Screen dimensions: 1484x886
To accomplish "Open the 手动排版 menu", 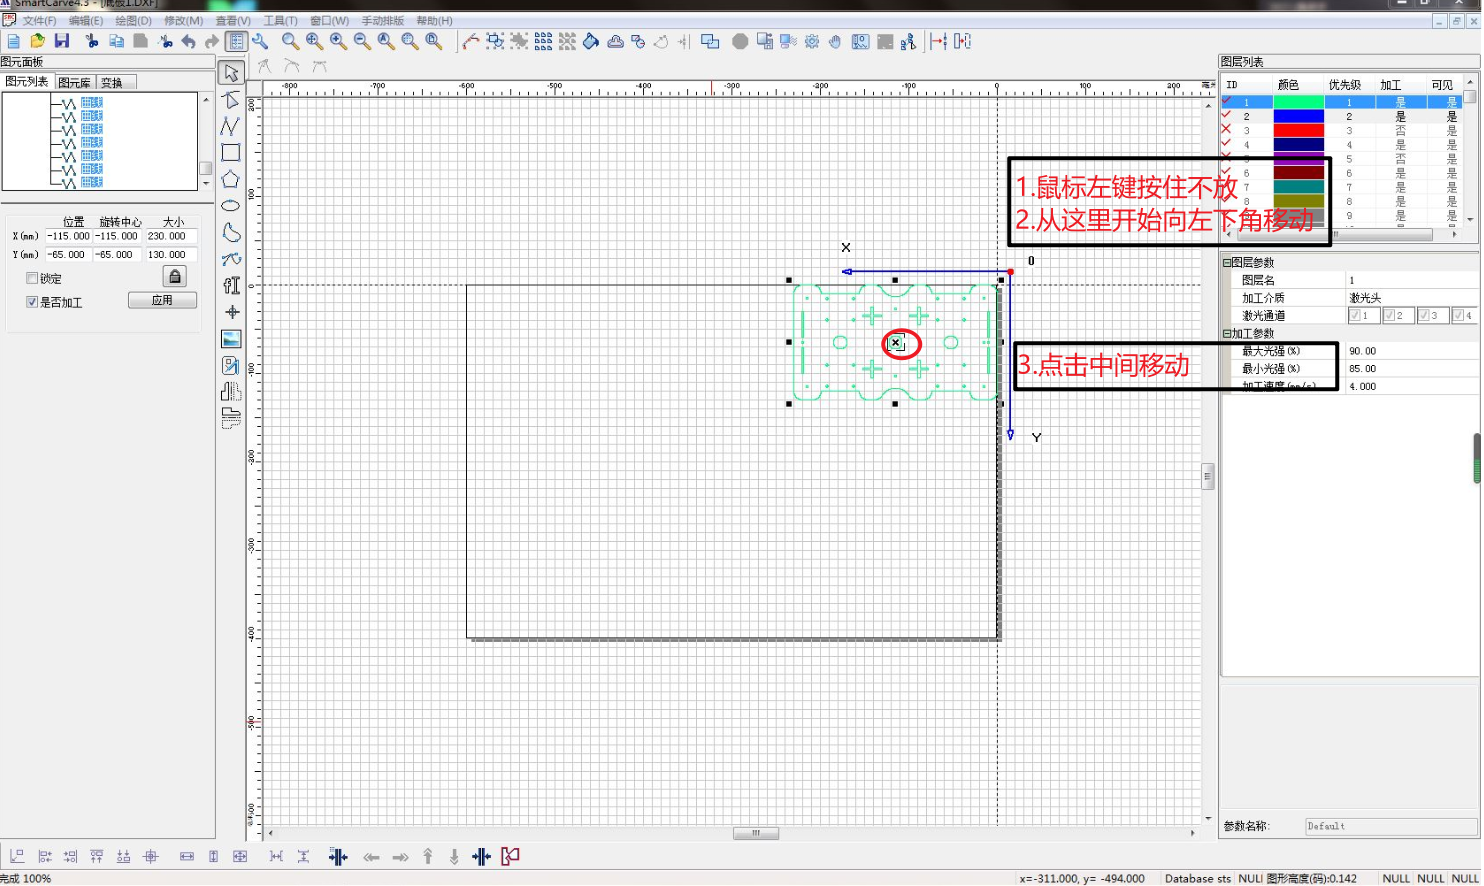I will point(383,21).
